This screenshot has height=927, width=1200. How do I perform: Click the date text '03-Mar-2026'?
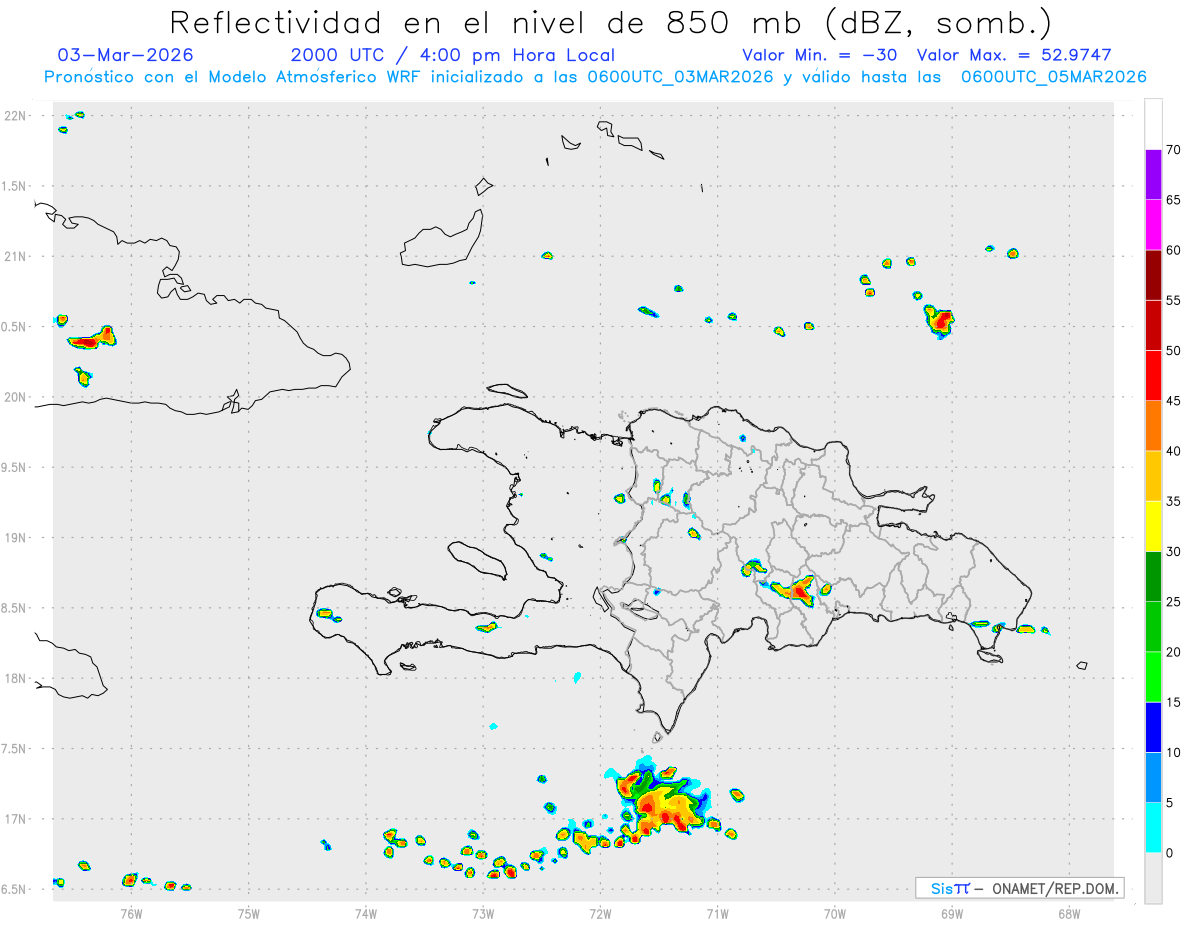[x=126, y=55]
